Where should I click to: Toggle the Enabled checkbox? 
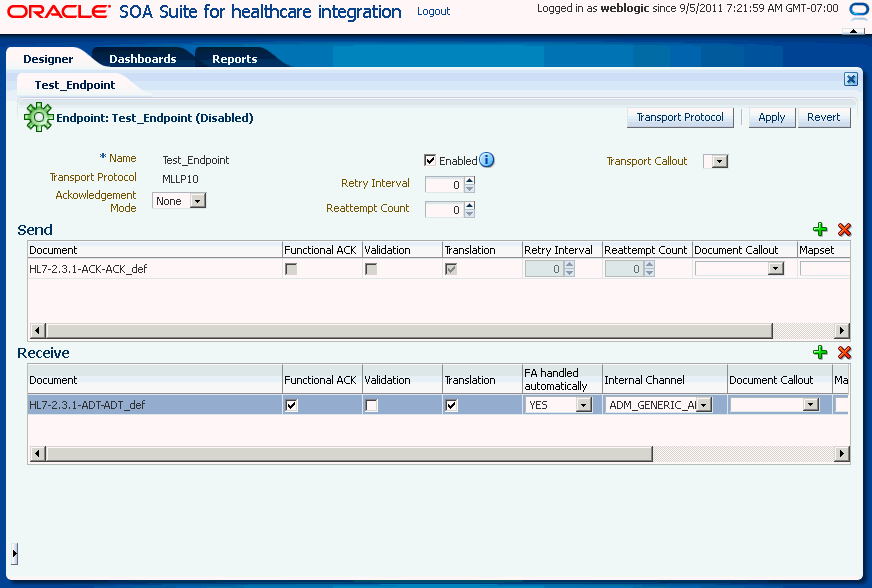pos(430,160)
